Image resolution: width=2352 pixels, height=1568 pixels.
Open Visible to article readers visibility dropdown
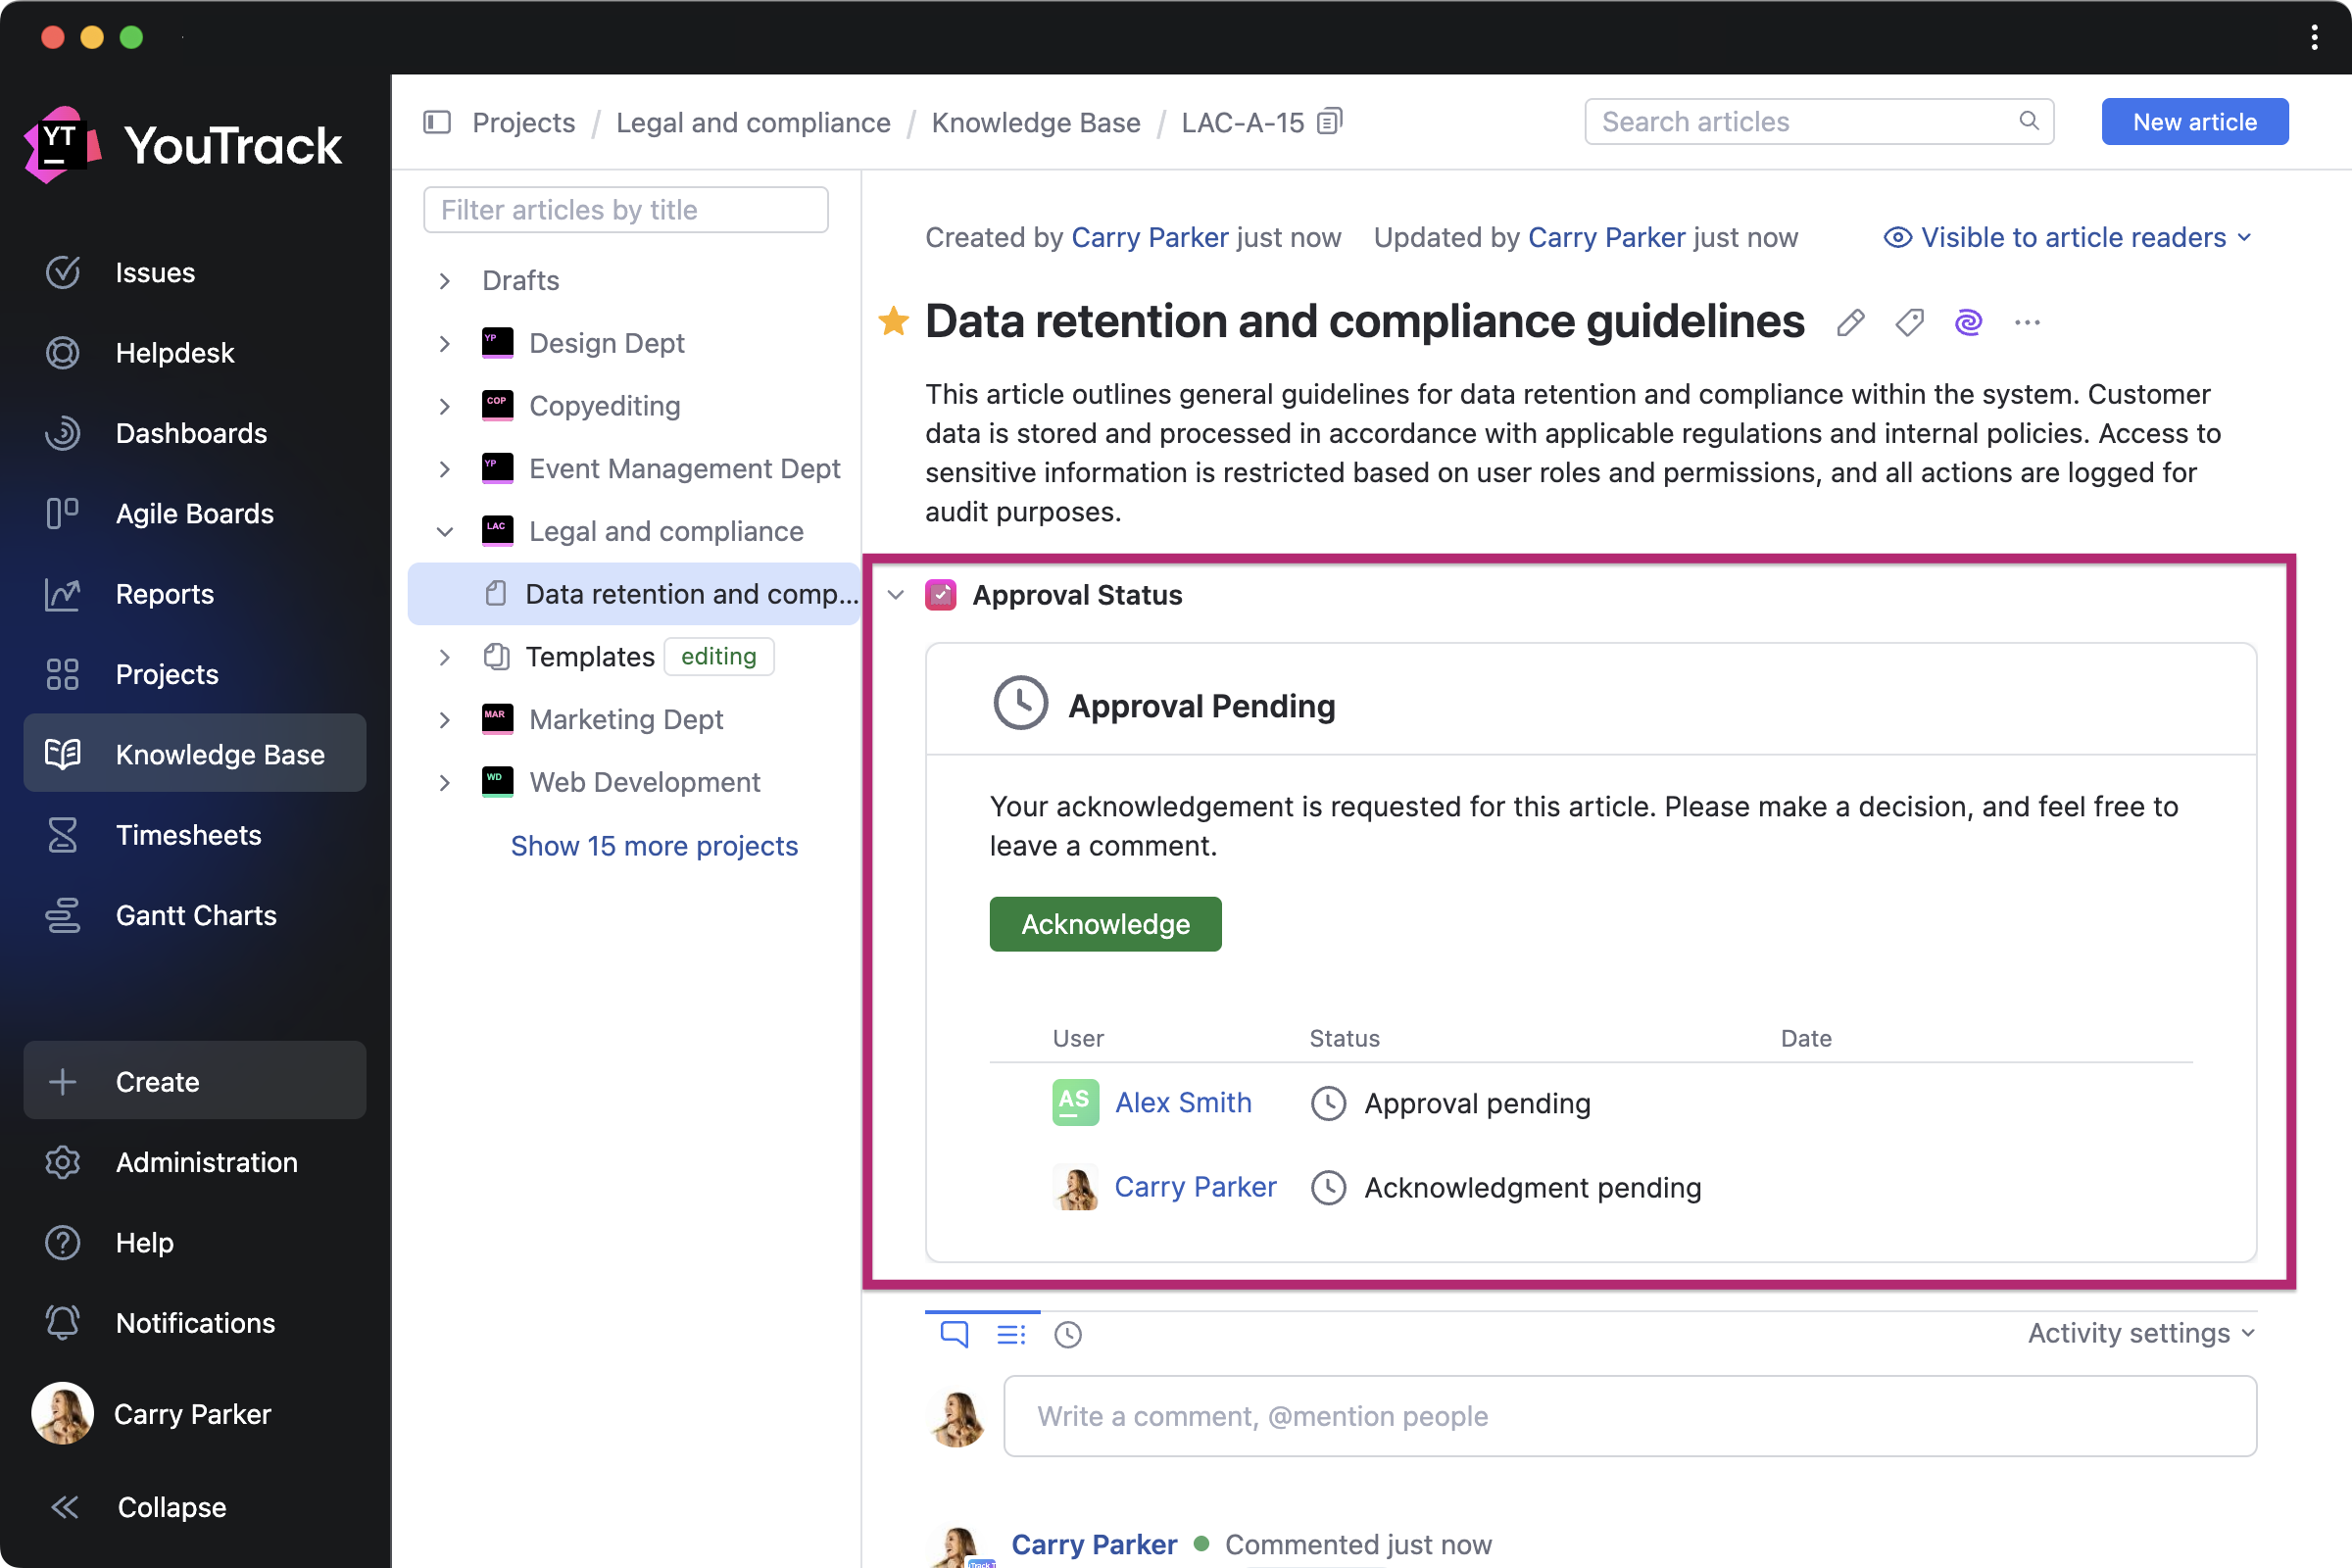(2067, 237)
